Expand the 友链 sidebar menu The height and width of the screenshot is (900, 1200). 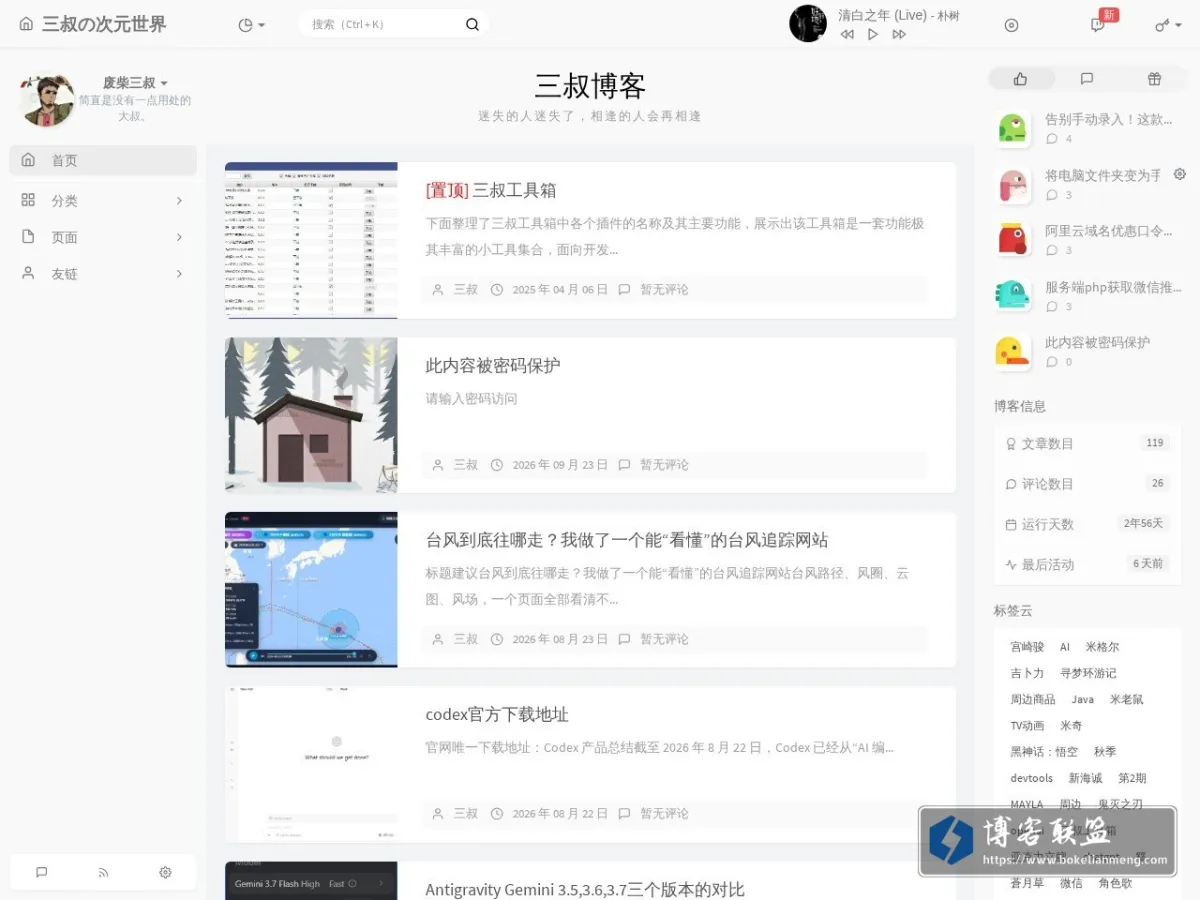pos(103,273)
